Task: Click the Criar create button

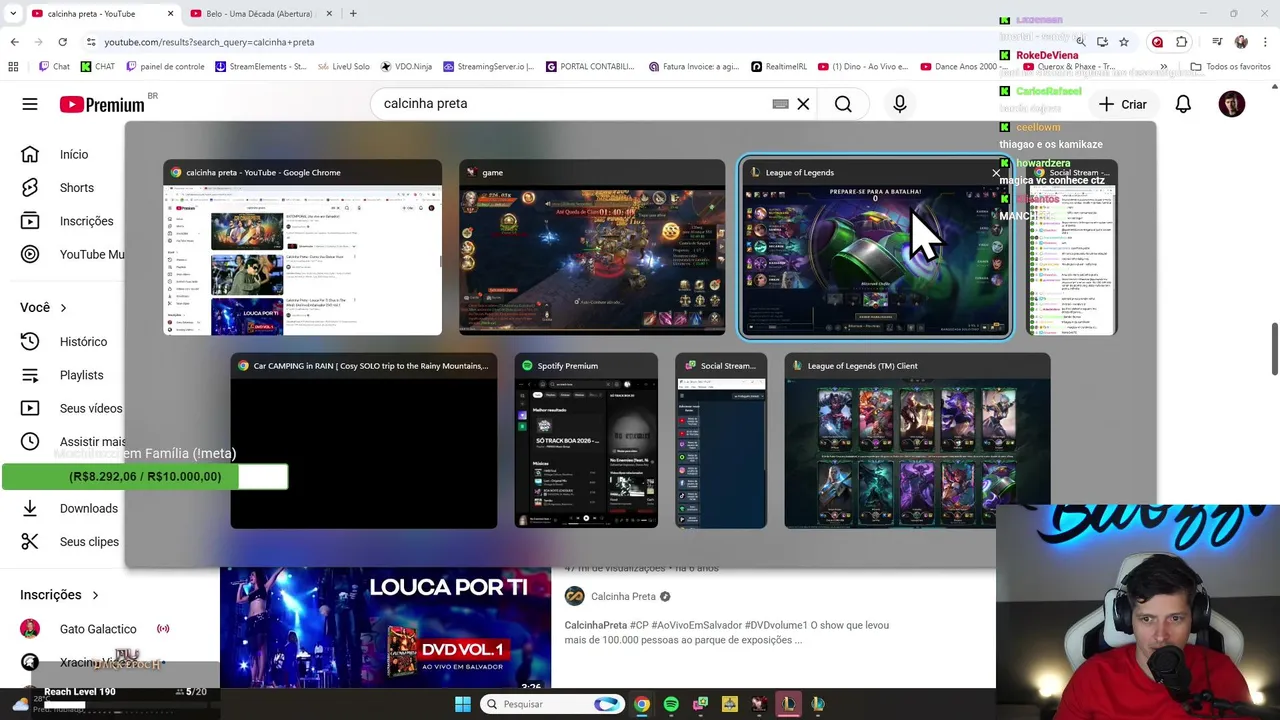Action: [1122, 104]
